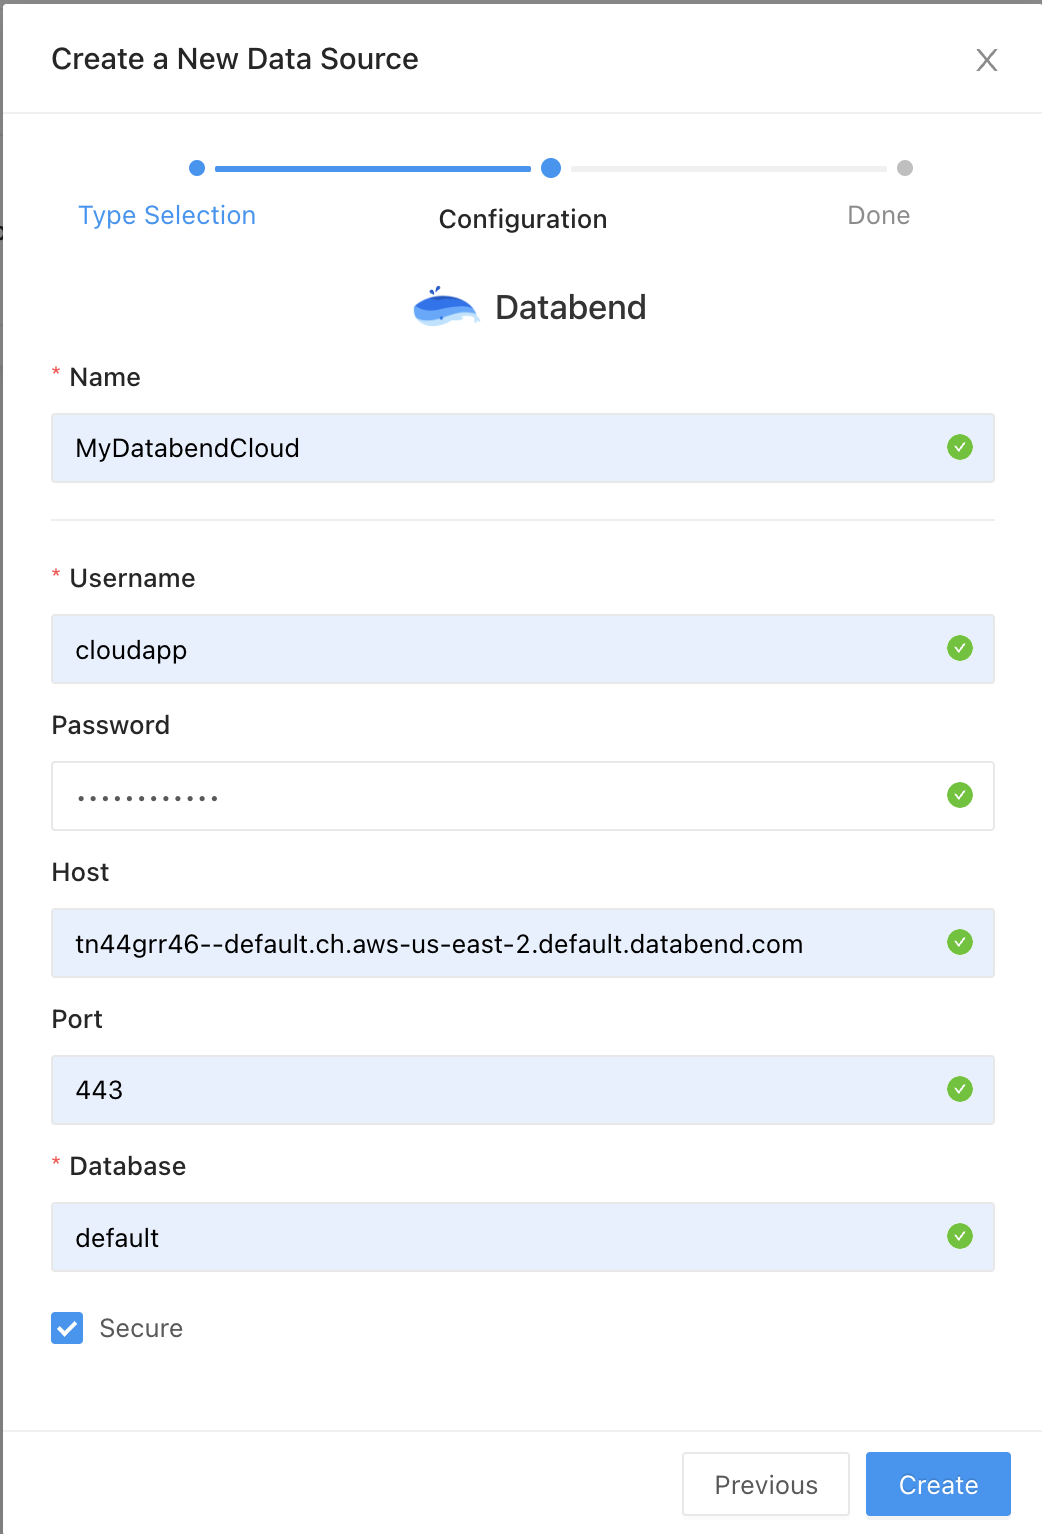1042x1534 pixels.
Task: Click the dialog title Create a New Data Source
Action: [x=235, y=59]
